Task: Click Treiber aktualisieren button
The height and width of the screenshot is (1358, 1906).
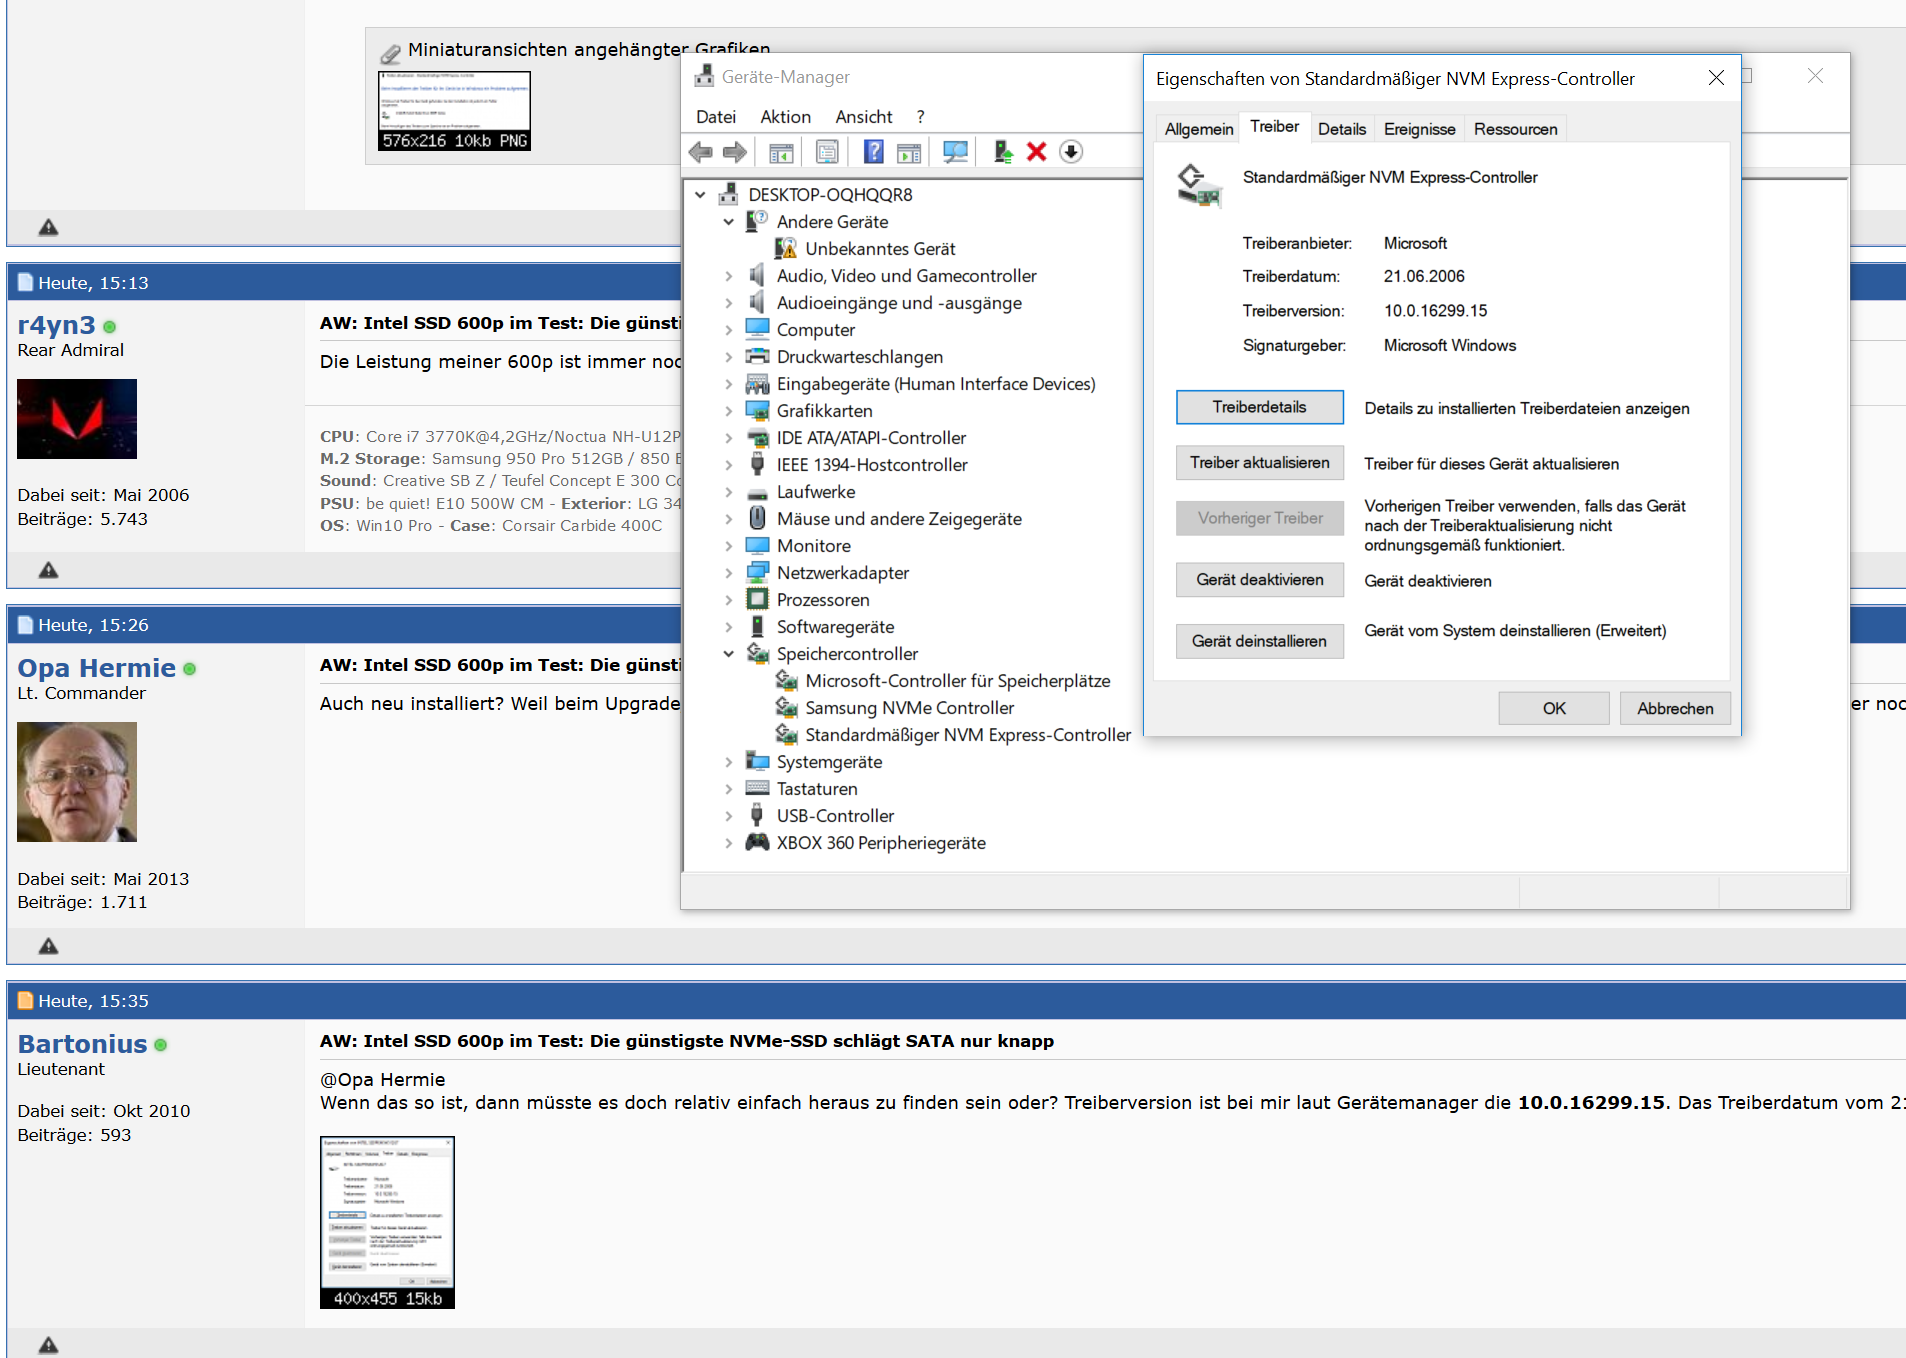Action: (x=1259, y=462)
